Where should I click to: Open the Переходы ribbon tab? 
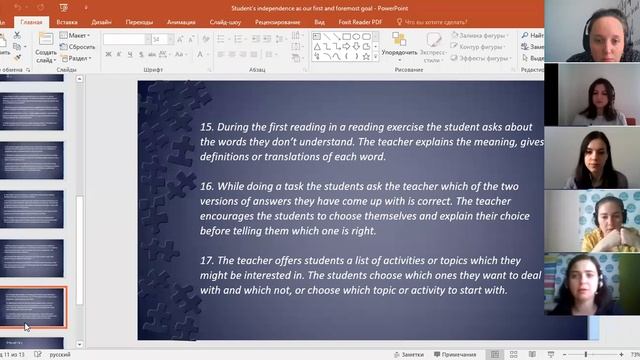tap(139, 22)
